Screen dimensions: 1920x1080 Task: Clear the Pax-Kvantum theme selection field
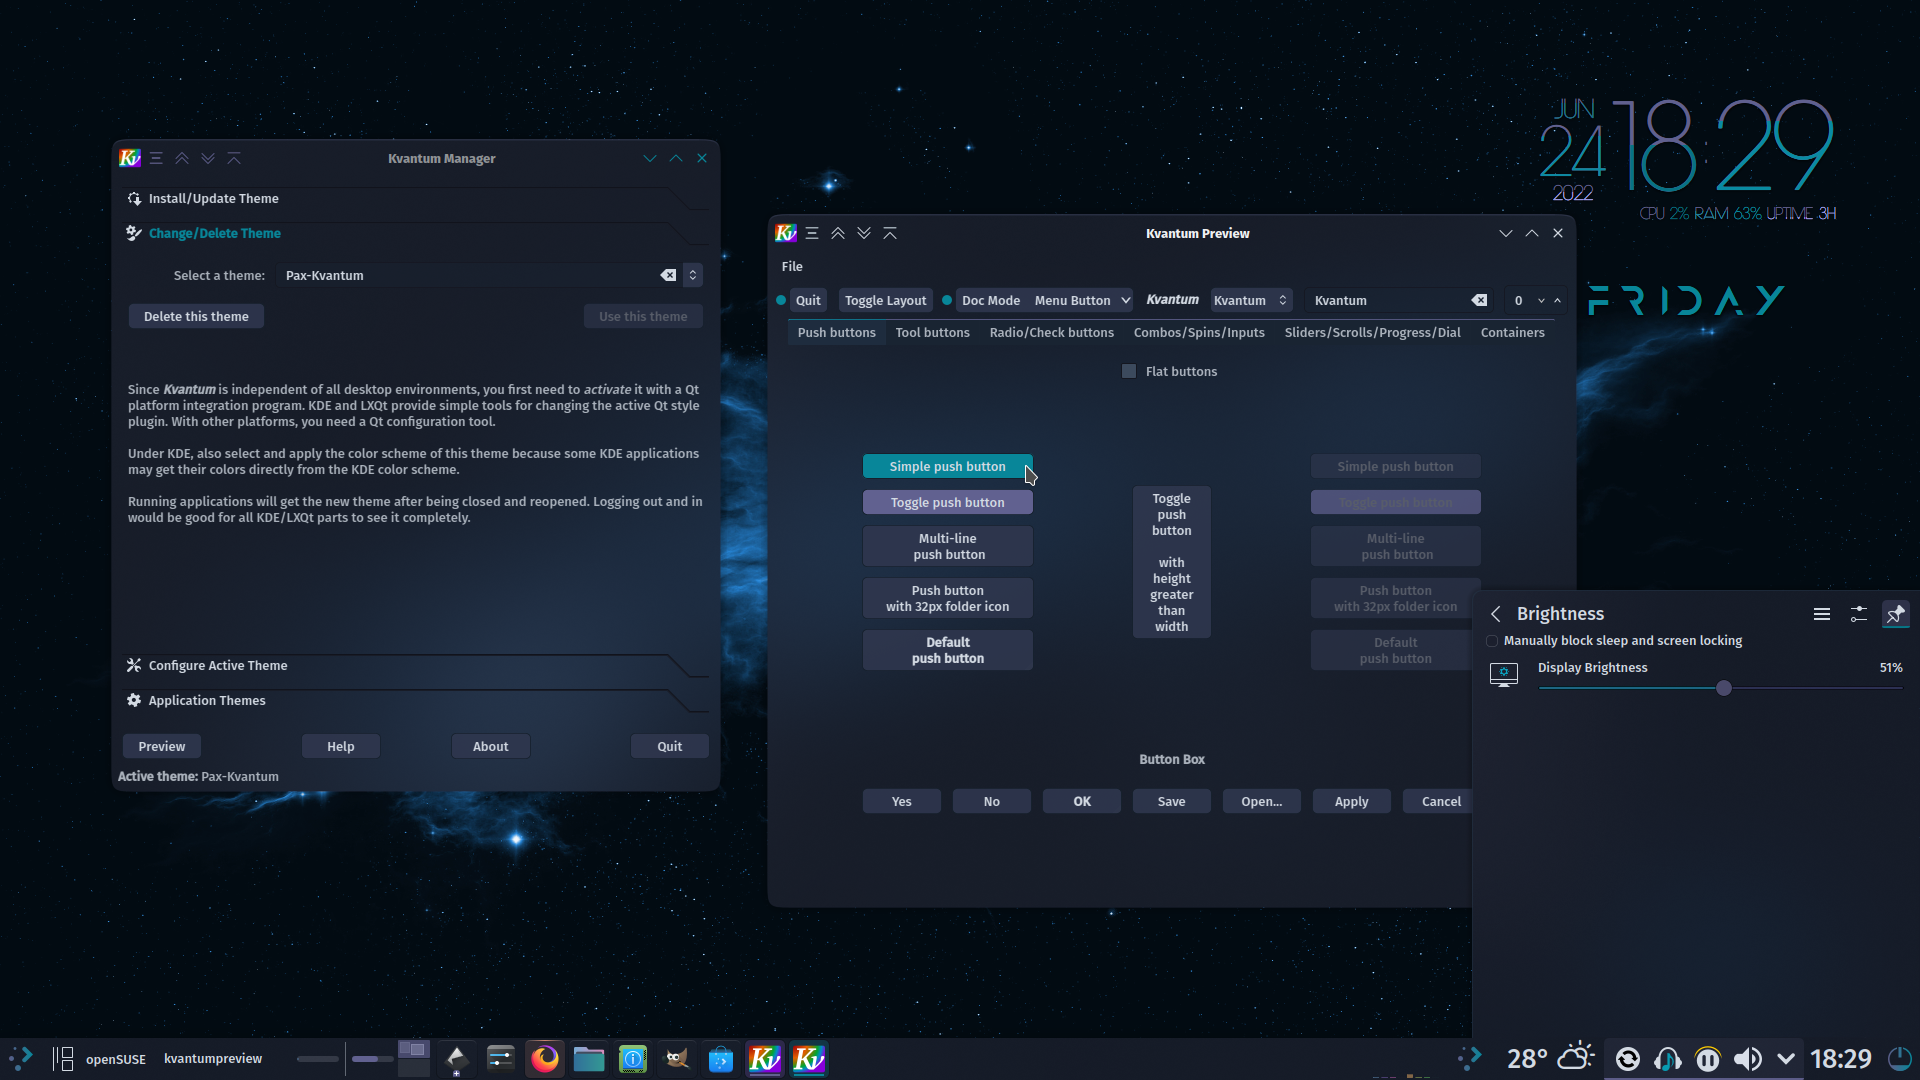668,275
